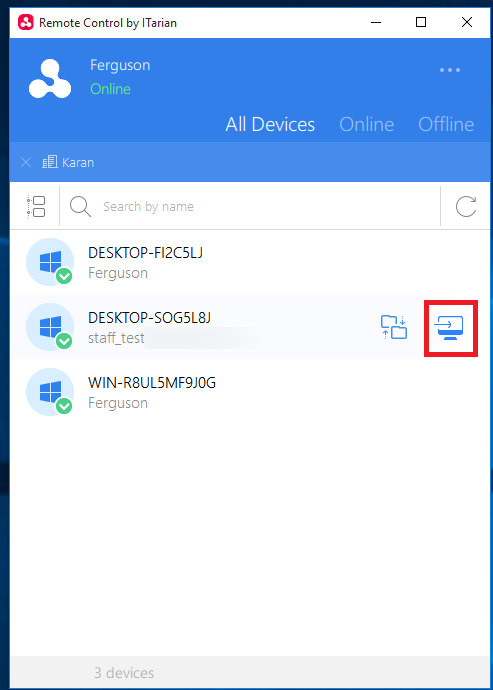Click the ITarian profile logo
Viewport: 493px width, 690px height.
(50, 78)
